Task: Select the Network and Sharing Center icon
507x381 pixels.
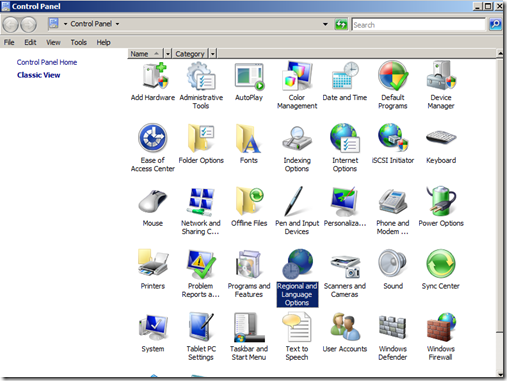Action: tap(201, 211)
